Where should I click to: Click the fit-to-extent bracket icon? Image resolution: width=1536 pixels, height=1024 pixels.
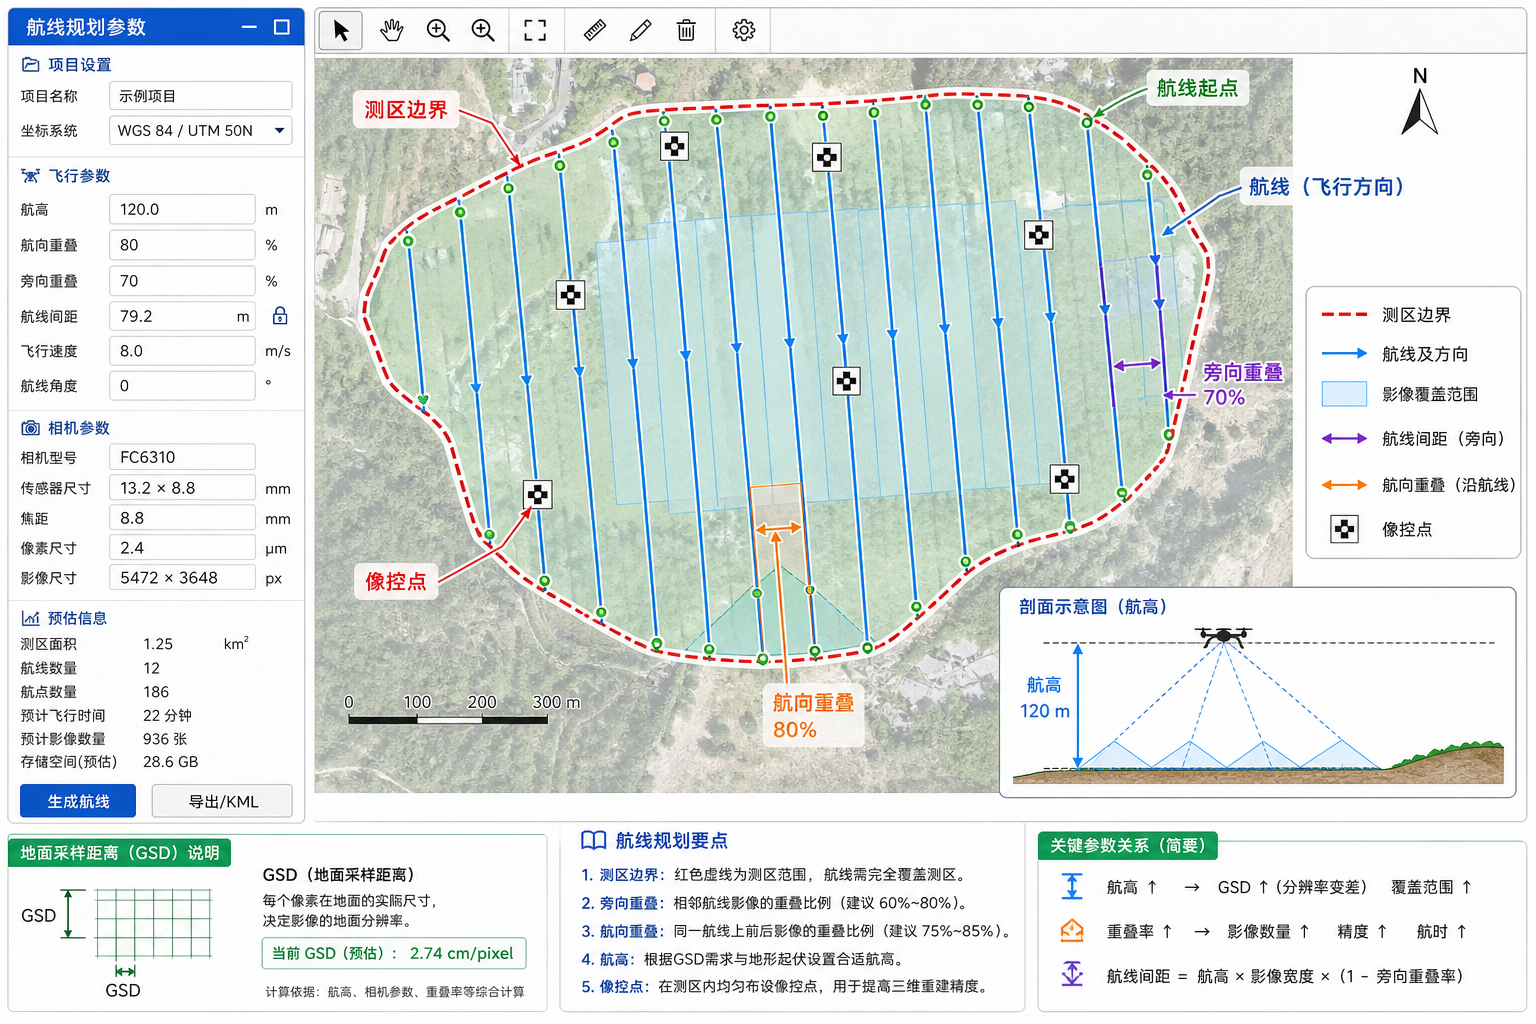tap(535, 30)
